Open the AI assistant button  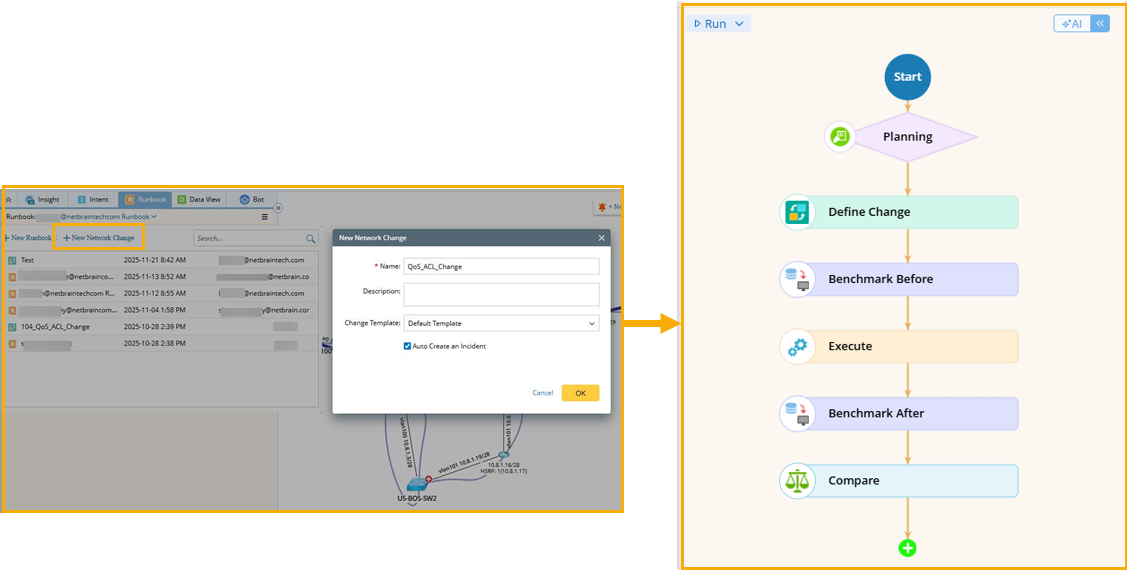click(1072, 24)
